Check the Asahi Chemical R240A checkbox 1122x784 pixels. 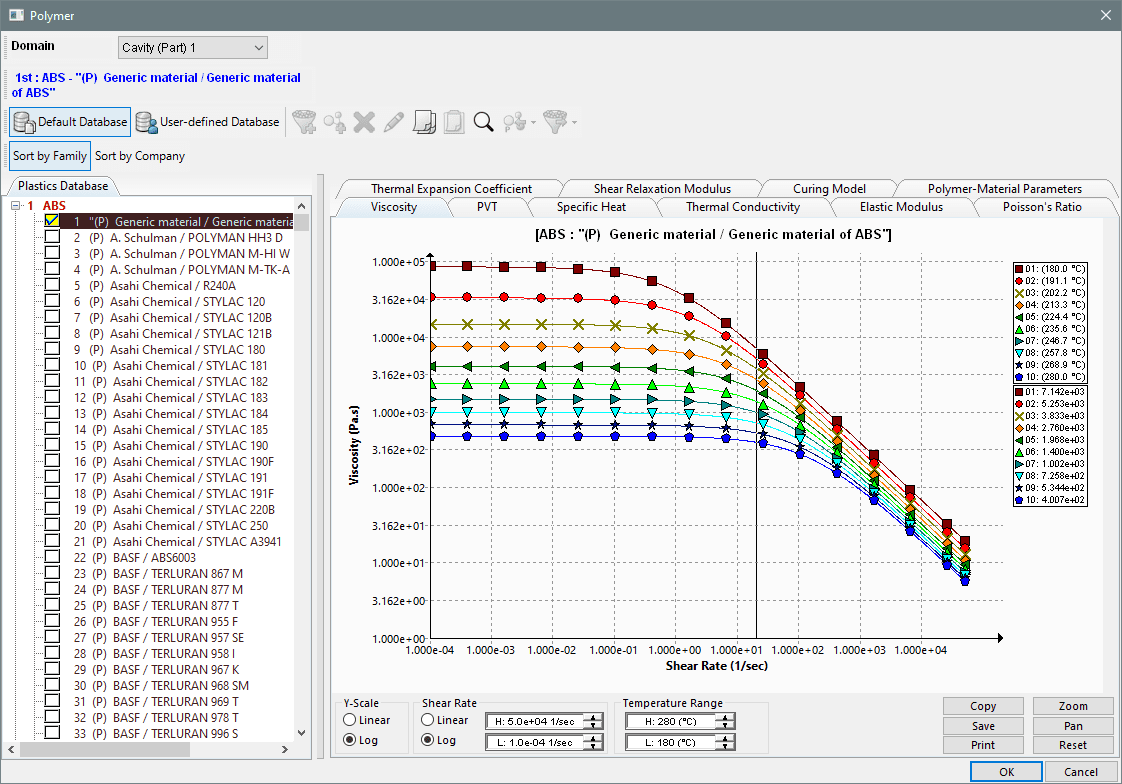pos(52,285)
